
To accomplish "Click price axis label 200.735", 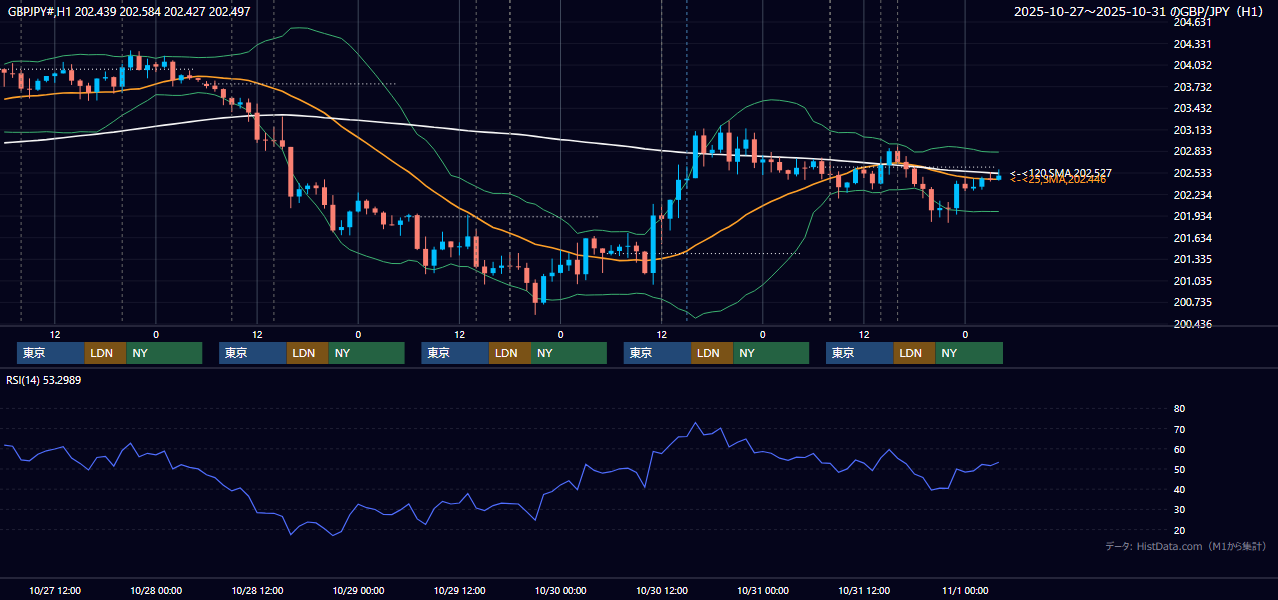I will point(1192,302).
